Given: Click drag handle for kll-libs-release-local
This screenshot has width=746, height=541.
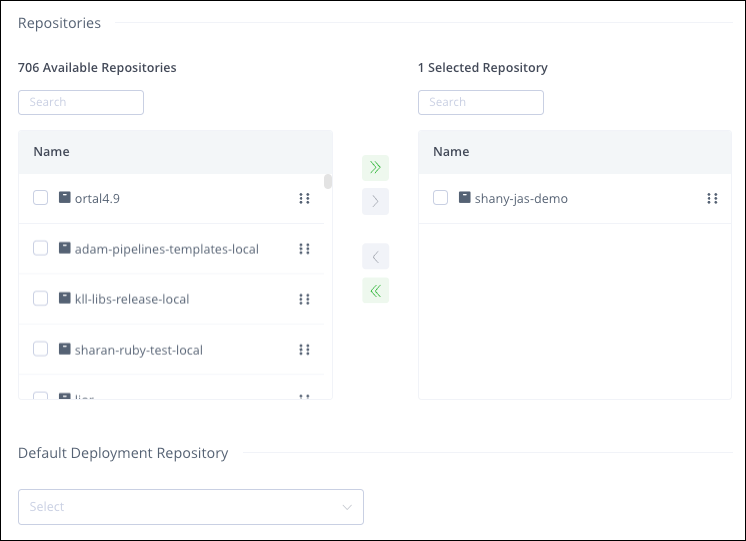Looking at the screenshot, I should 304,299.
